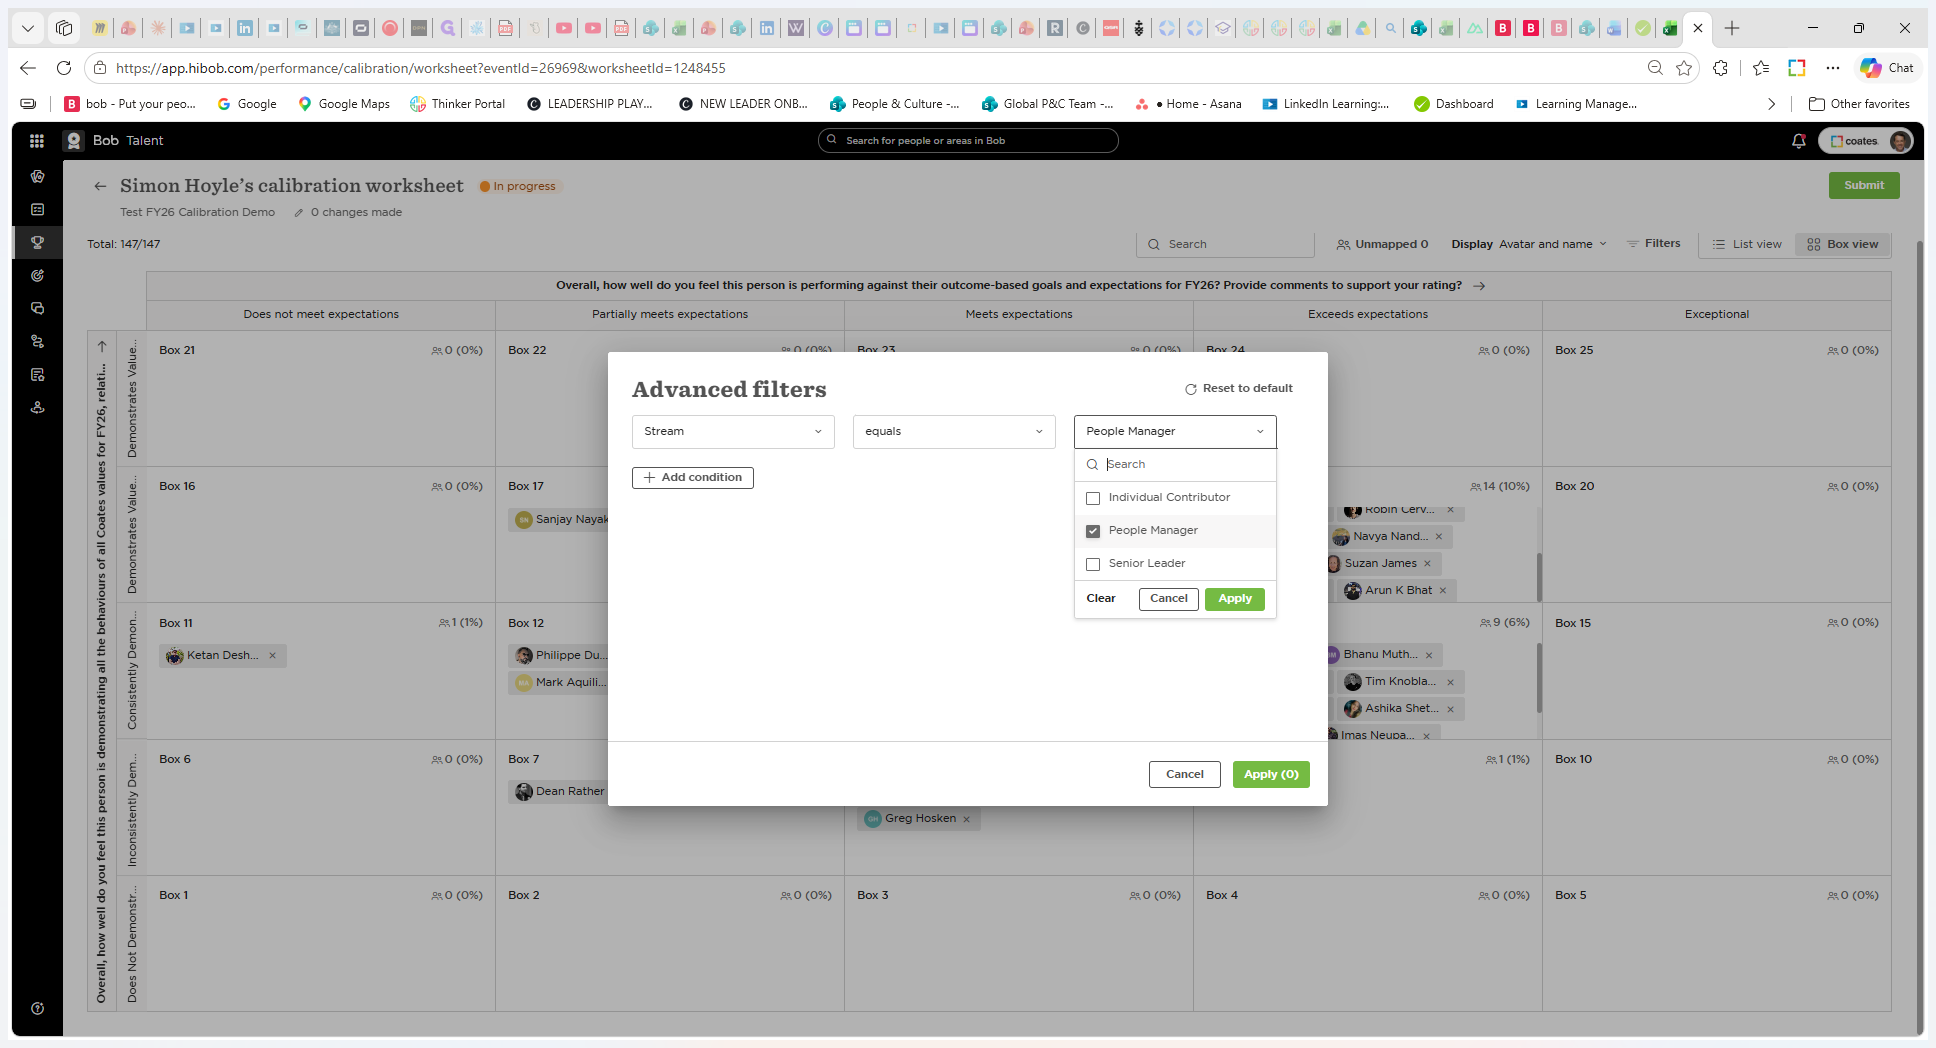This screenshot has height=1048, width=1936.
Task: Uncheck the People Manager checkbox
Action: point(1093,531)
